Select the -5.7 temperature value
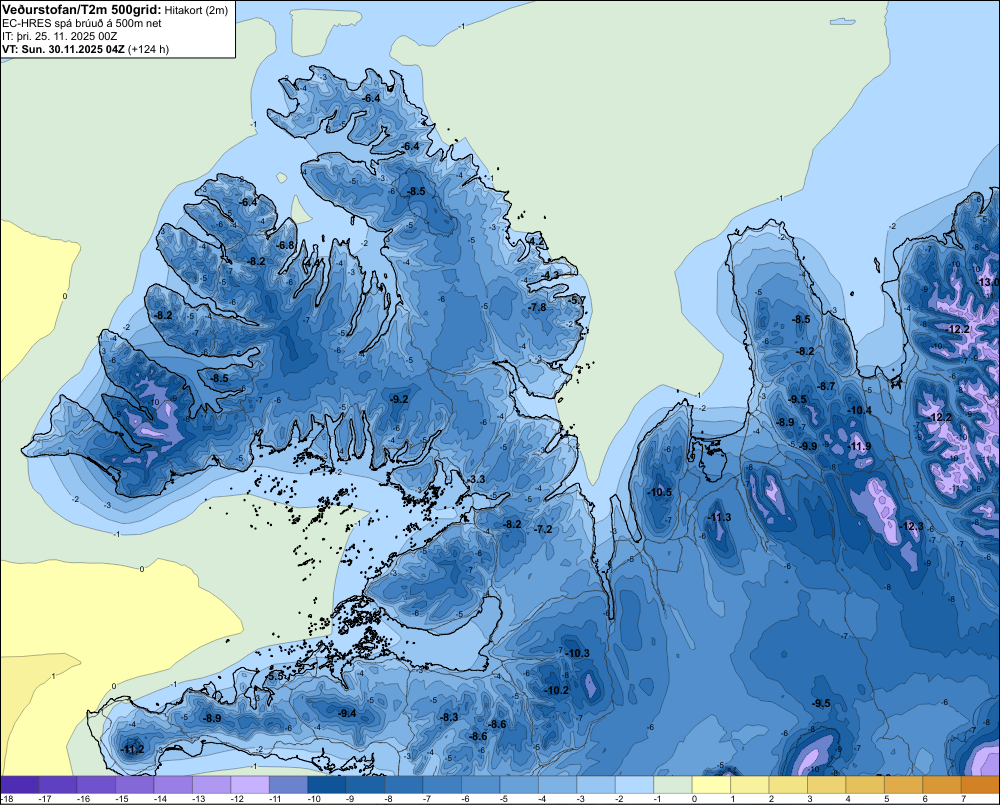 (577, 300)
